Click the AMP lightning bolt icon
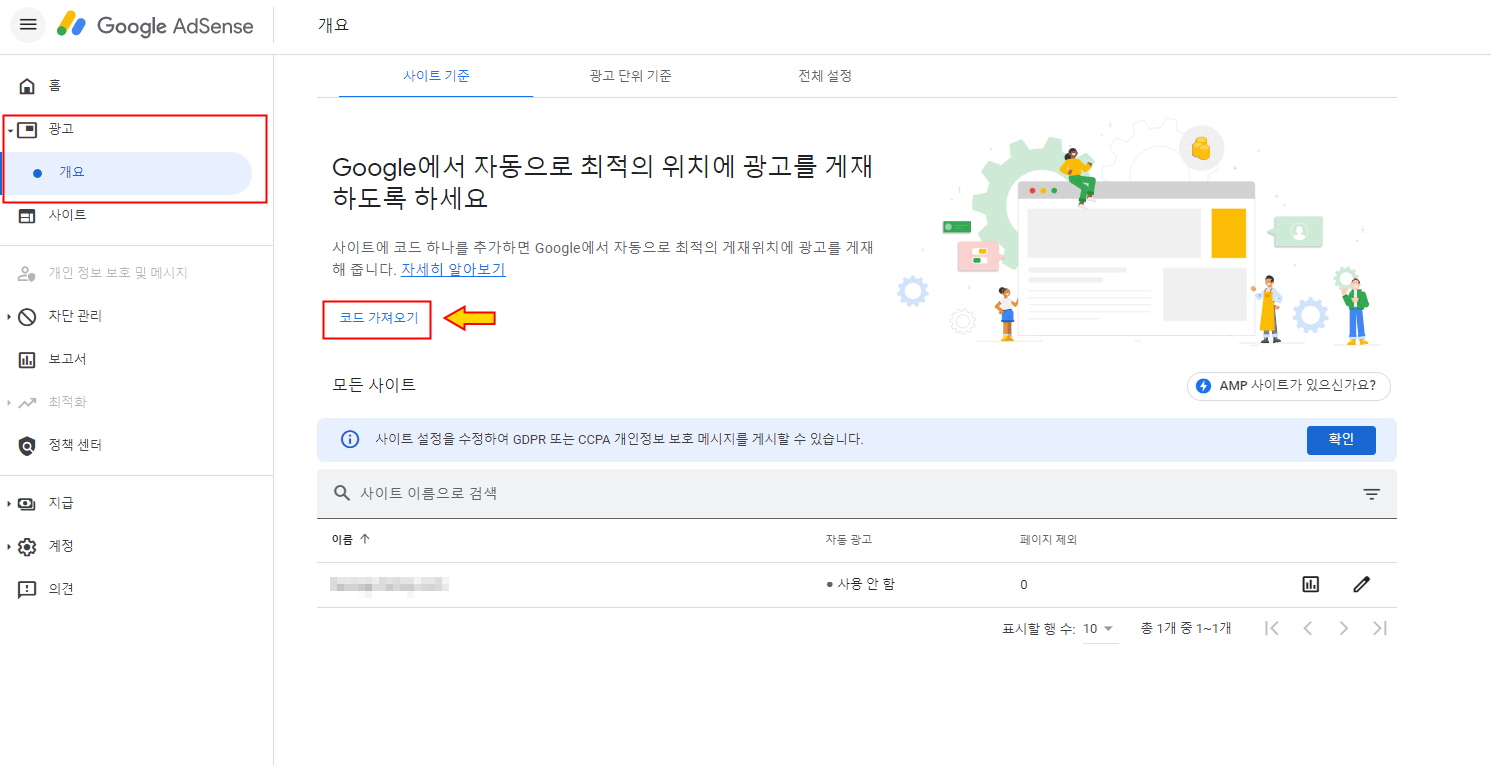This screenshot has height=765, width=1491. click(x=1204, y=386)
